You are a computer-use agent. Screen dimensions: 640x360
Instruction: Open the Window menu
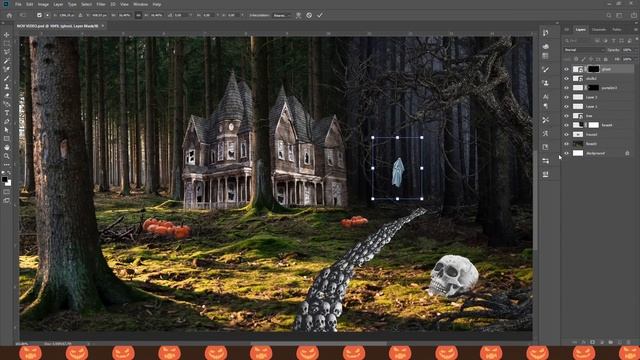click(x=140, y=4)
